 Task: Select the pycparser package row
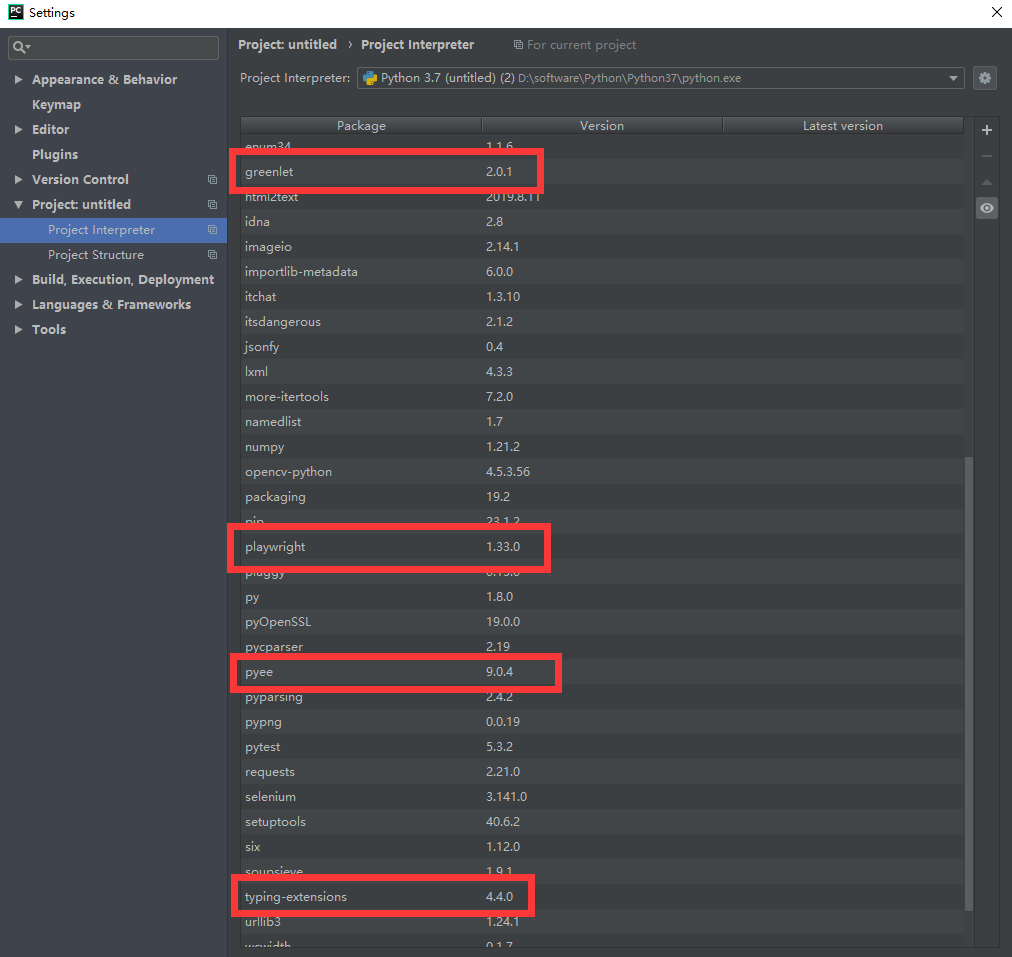602,647
